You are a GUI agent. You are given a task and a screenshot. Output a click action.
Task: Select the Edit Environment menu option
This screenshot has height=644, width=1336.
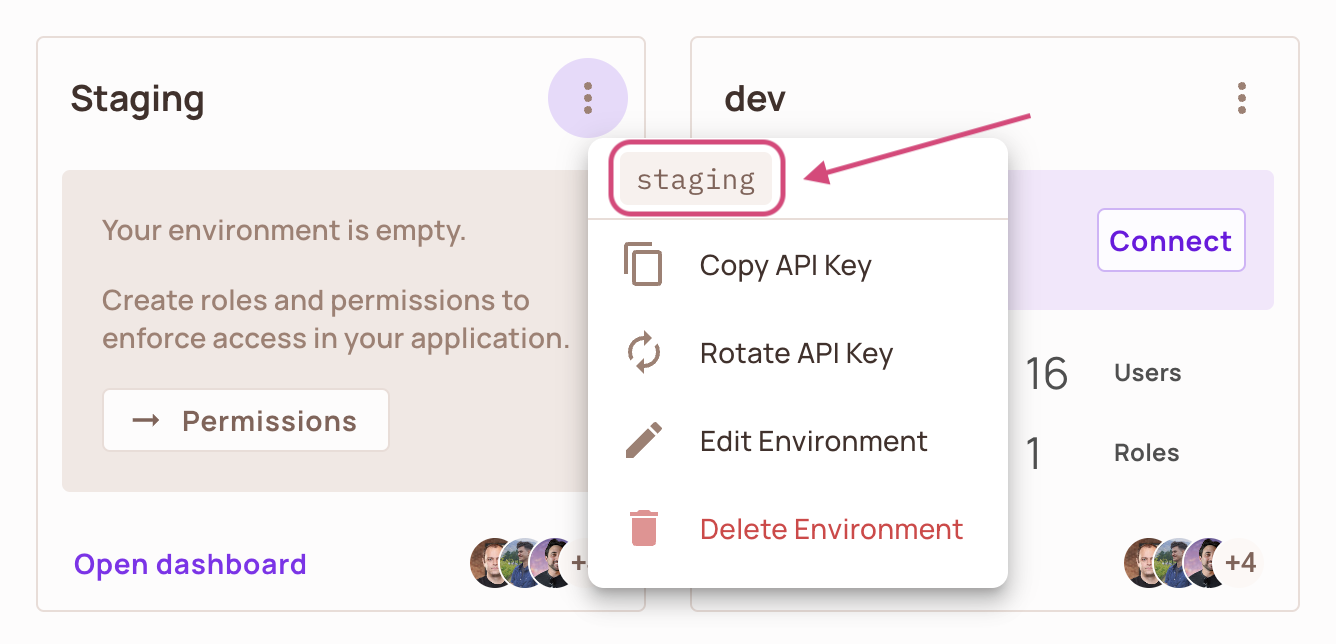pyautogui.click(x=813, y=441)
